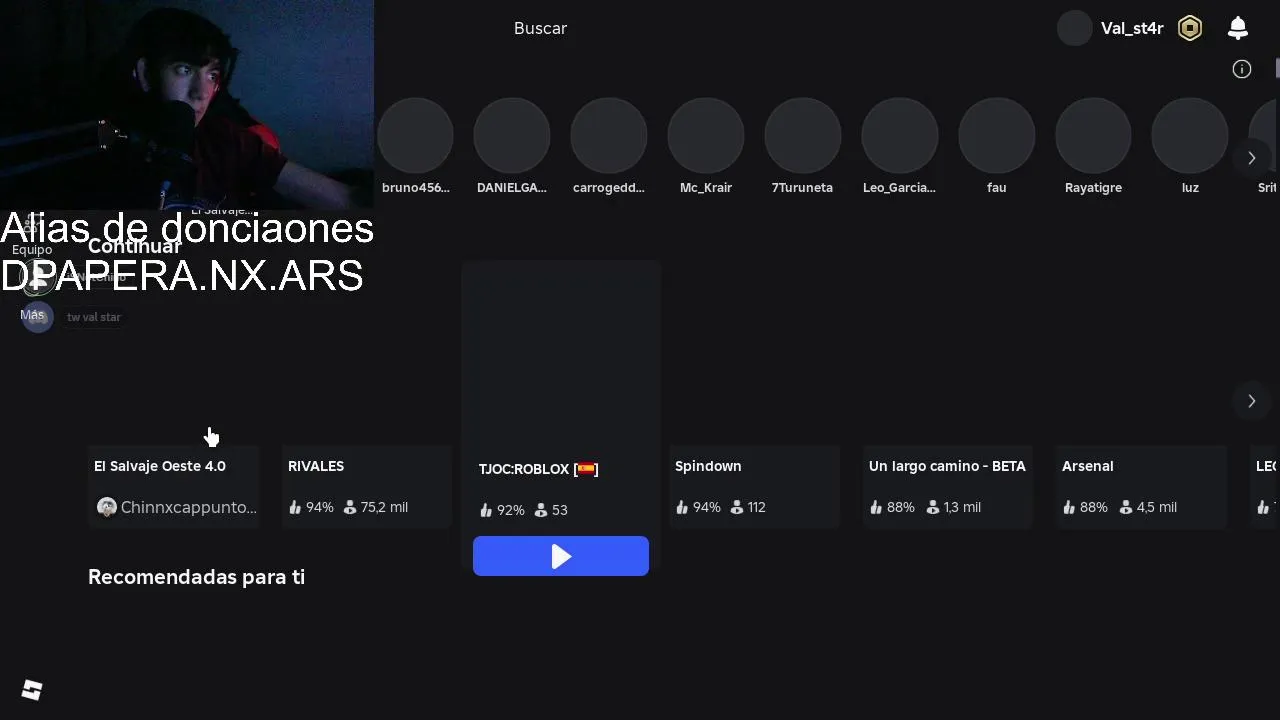
Task: Click RIVALES 94% like rating
Action: [311, 507]
